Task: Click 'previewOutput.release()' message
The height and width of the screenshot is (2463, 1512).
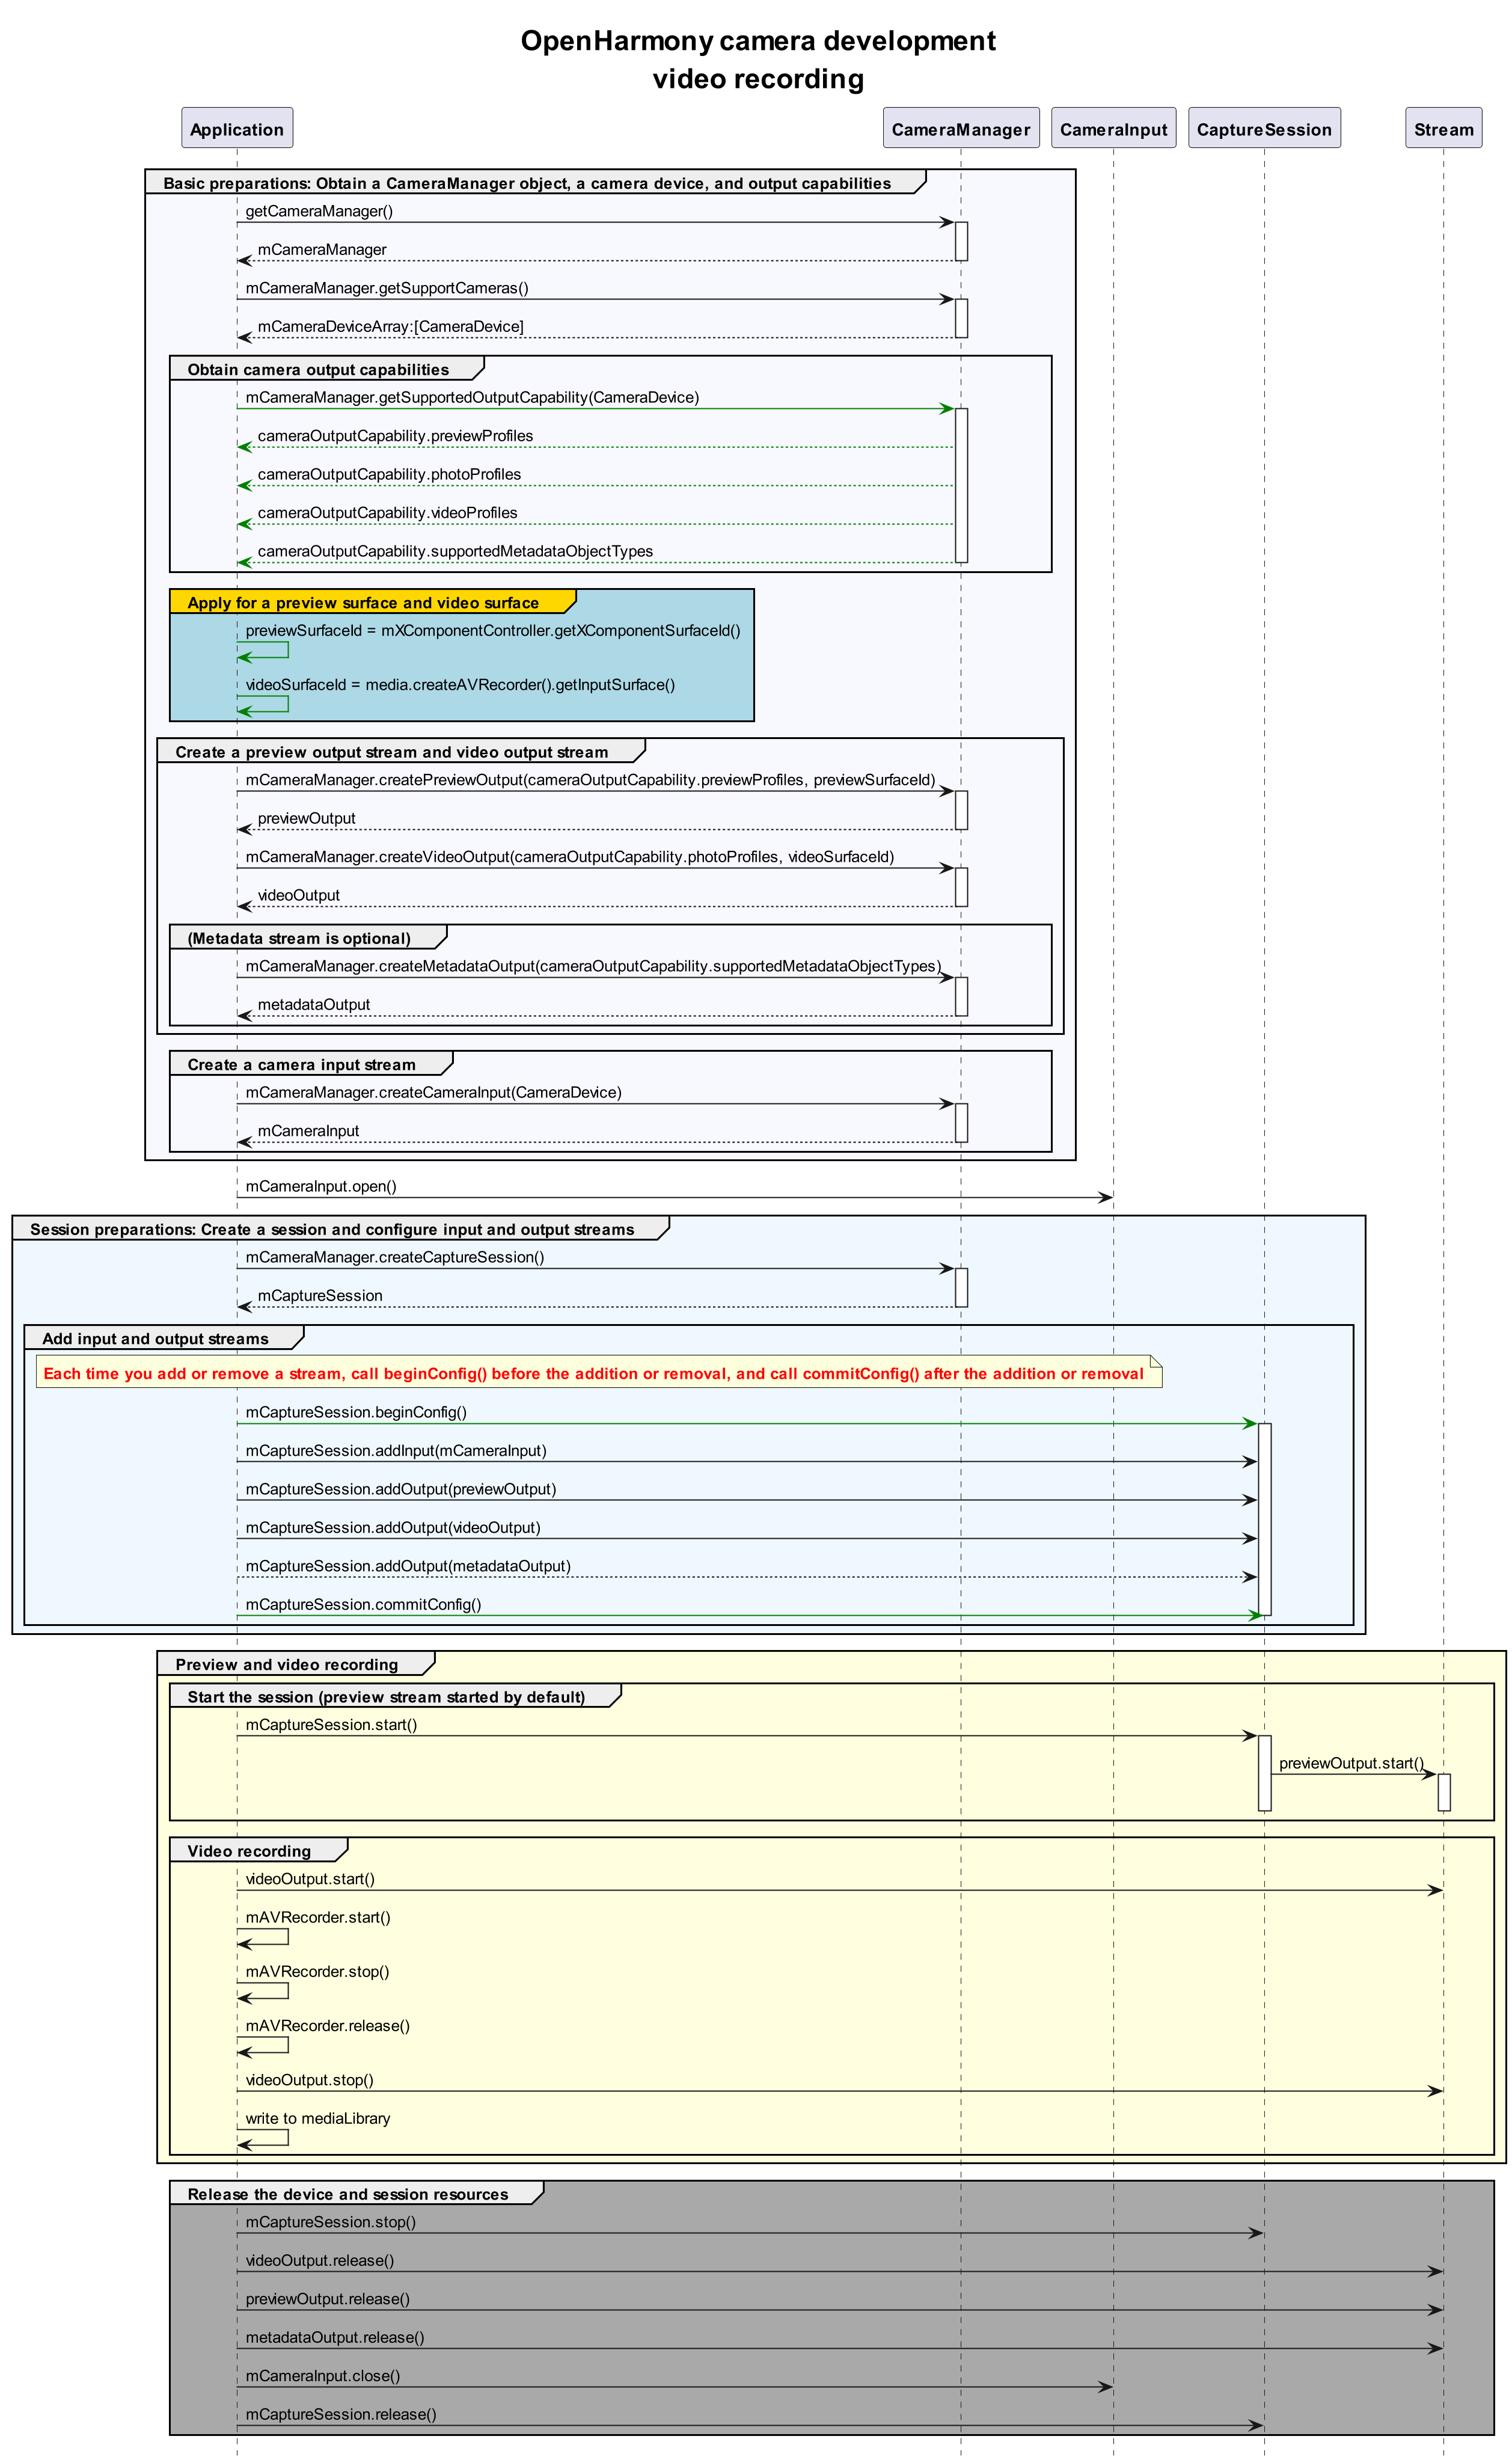Action: [327, 2299]
